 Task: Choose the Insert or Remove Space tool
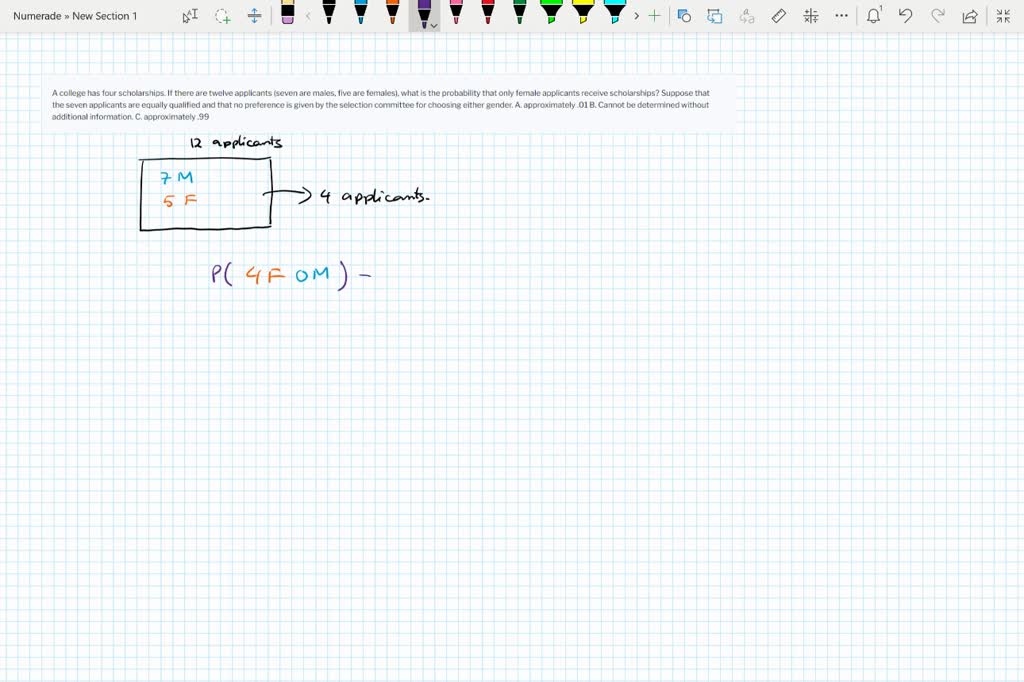[254, 16]
